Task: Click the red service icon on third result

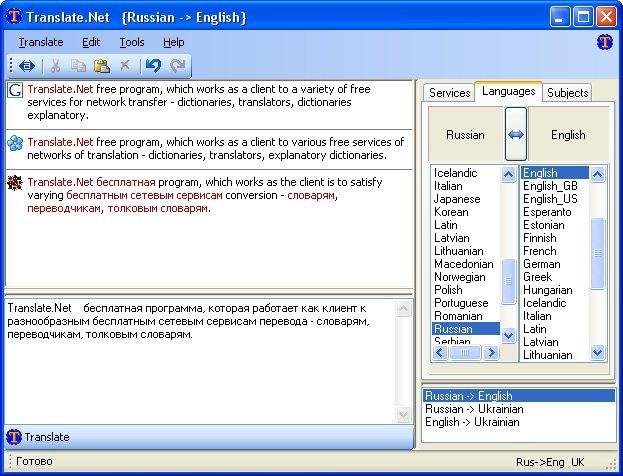Action: (x=15, y=183)
